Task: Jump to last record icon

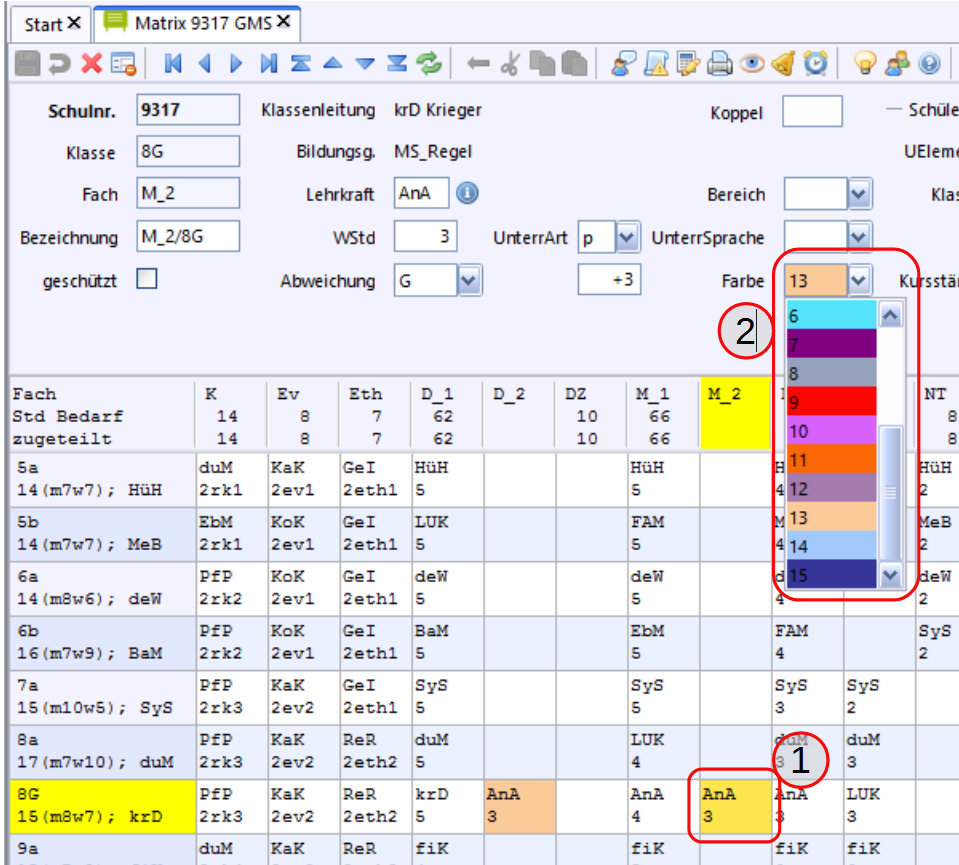Action: click(268, 63)
